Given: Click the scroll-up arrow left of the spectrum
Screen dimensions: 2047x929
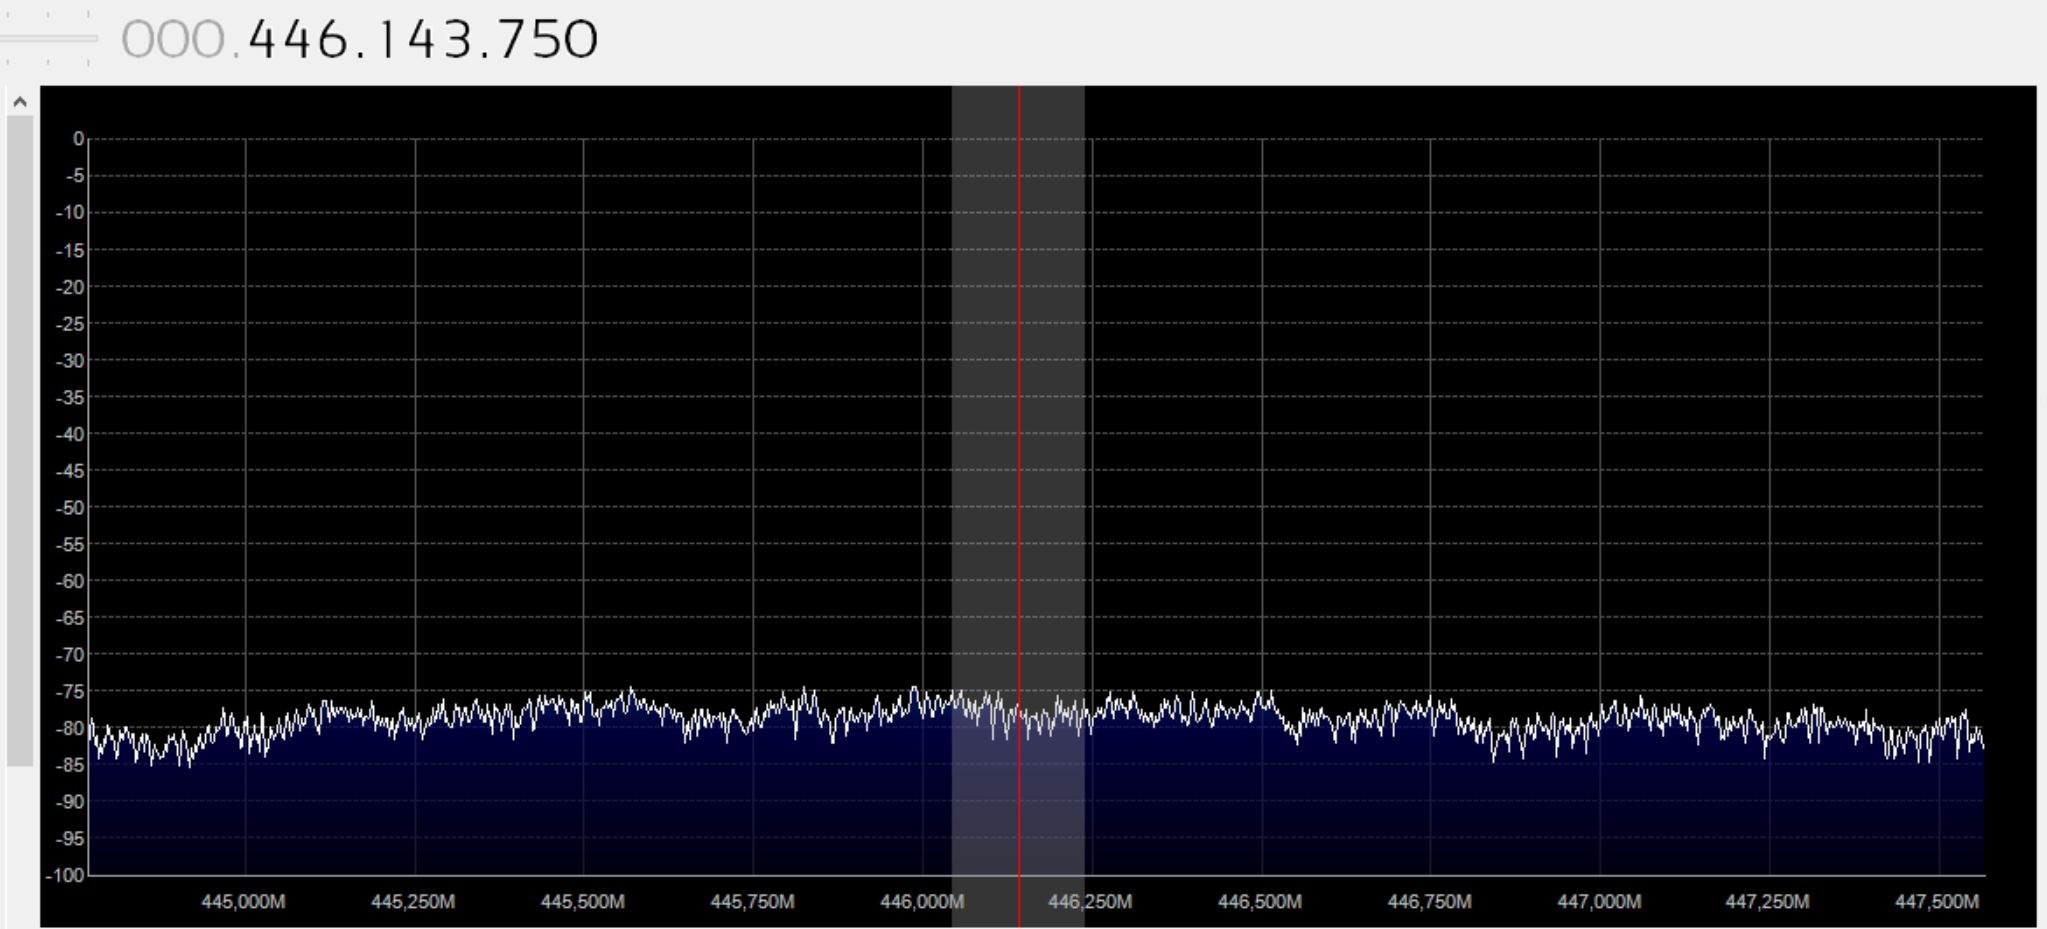Looking at the screenshot, I should [19, 101].
